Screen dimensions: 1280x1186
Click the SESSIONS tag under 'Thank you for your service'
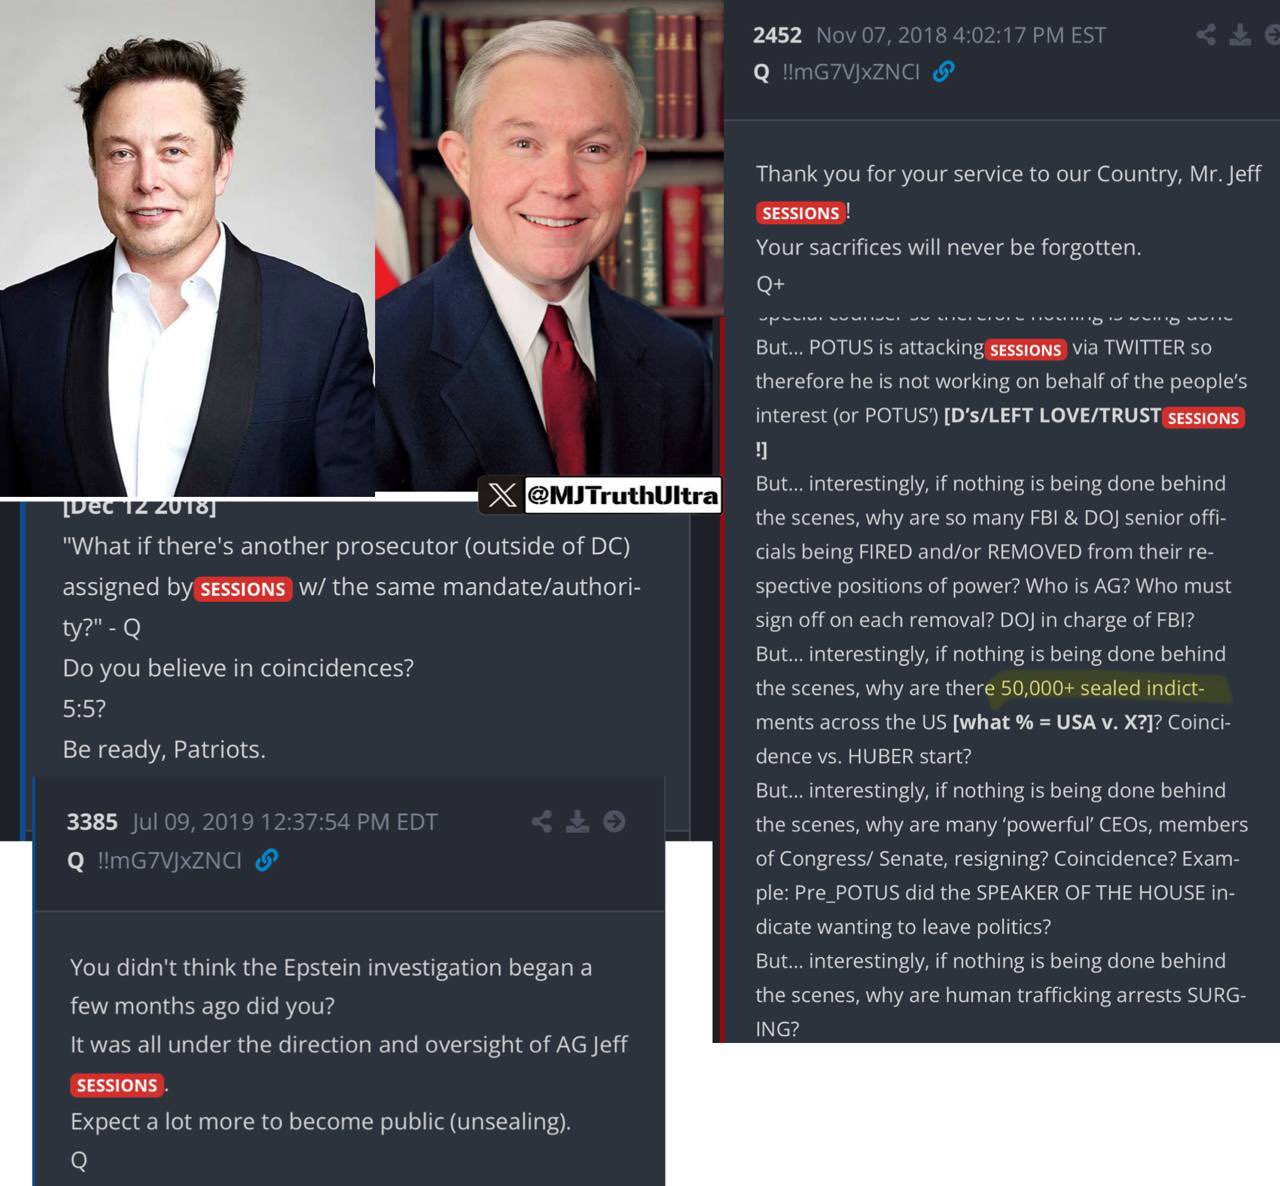click(x=800, y=213)
